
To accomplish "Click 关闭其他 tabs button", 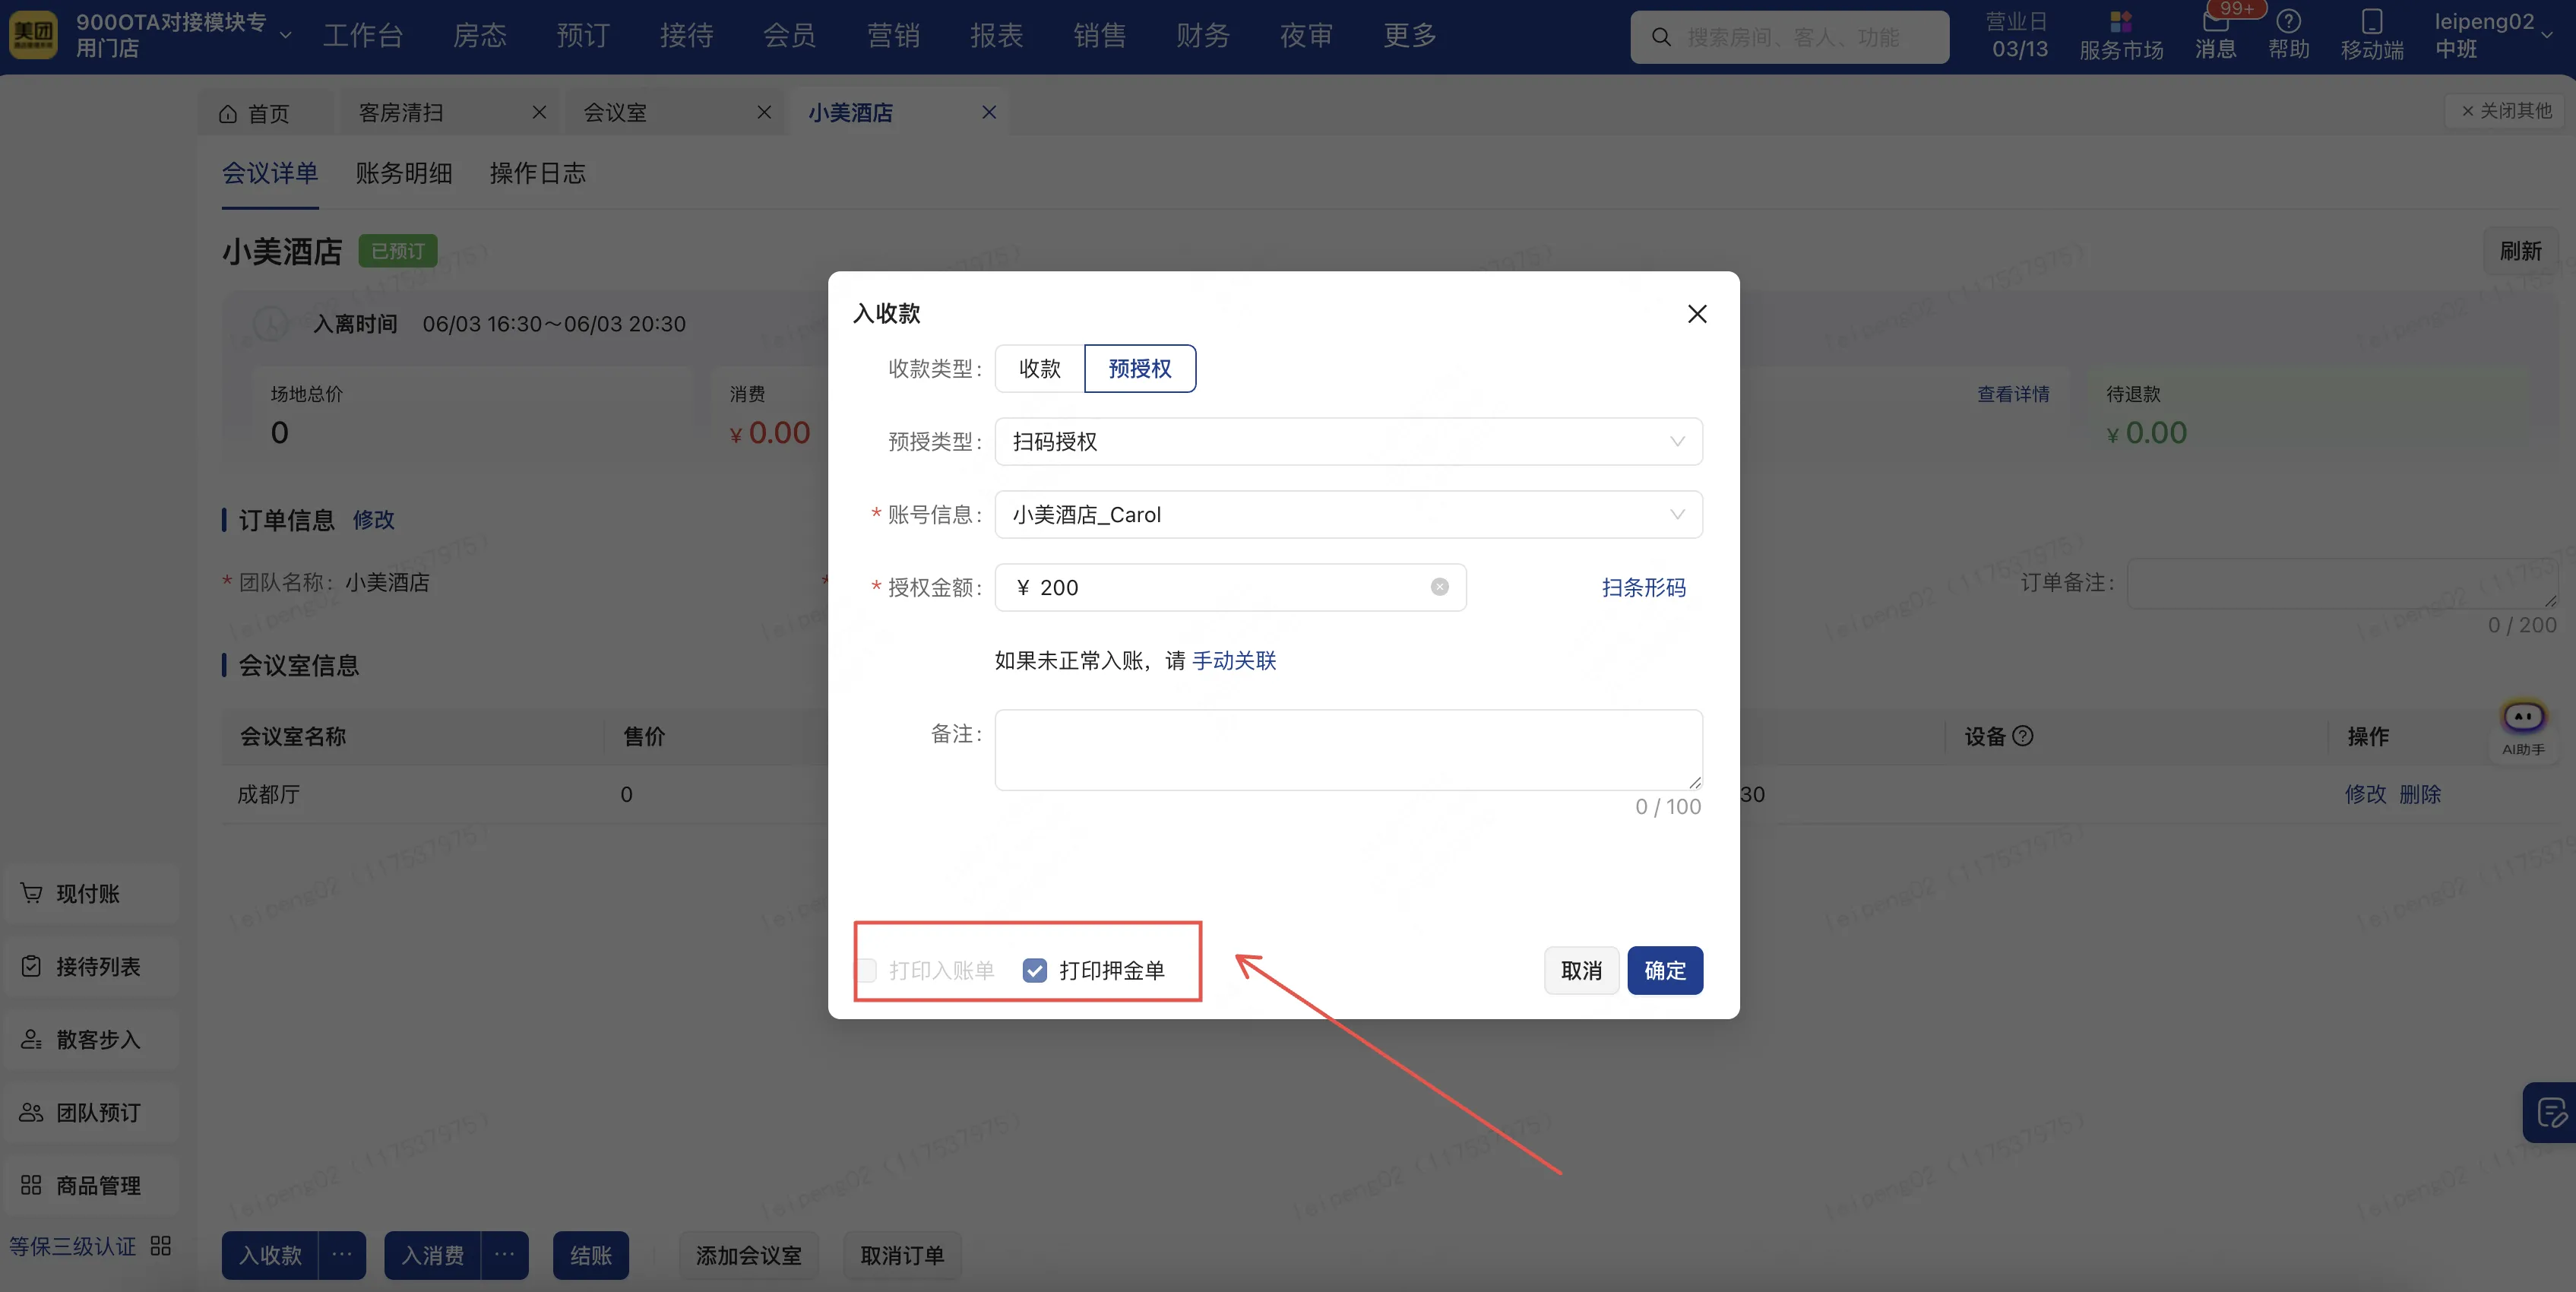I will tap(2507, 110).
